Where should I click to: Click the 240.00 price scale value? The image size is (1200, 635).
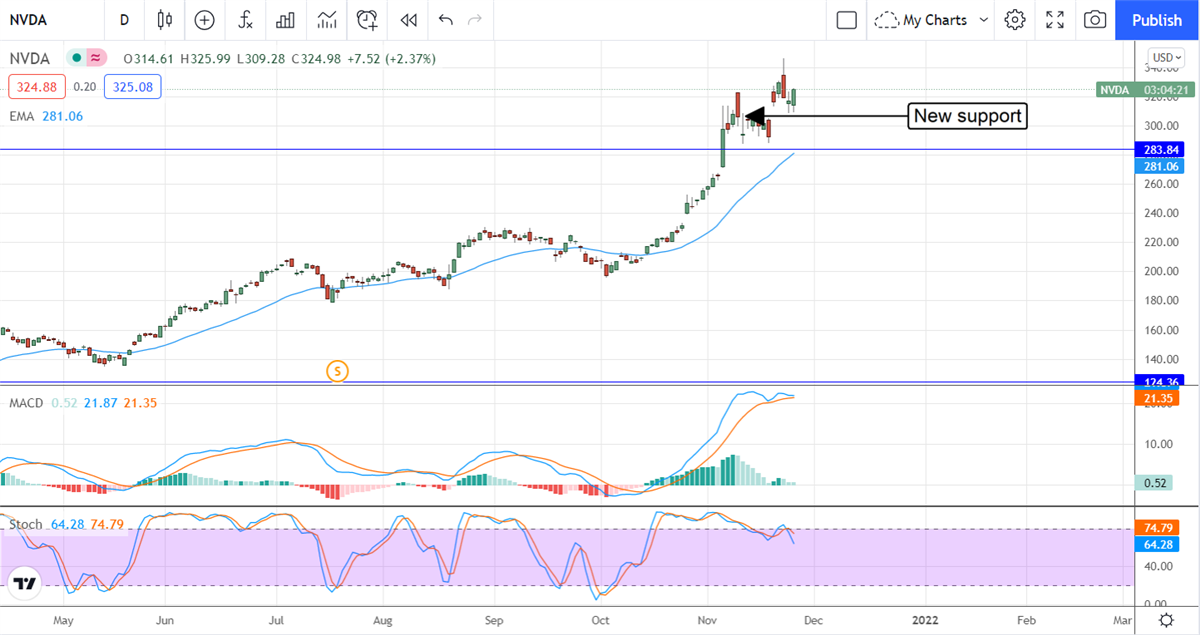pos(1160,213)
